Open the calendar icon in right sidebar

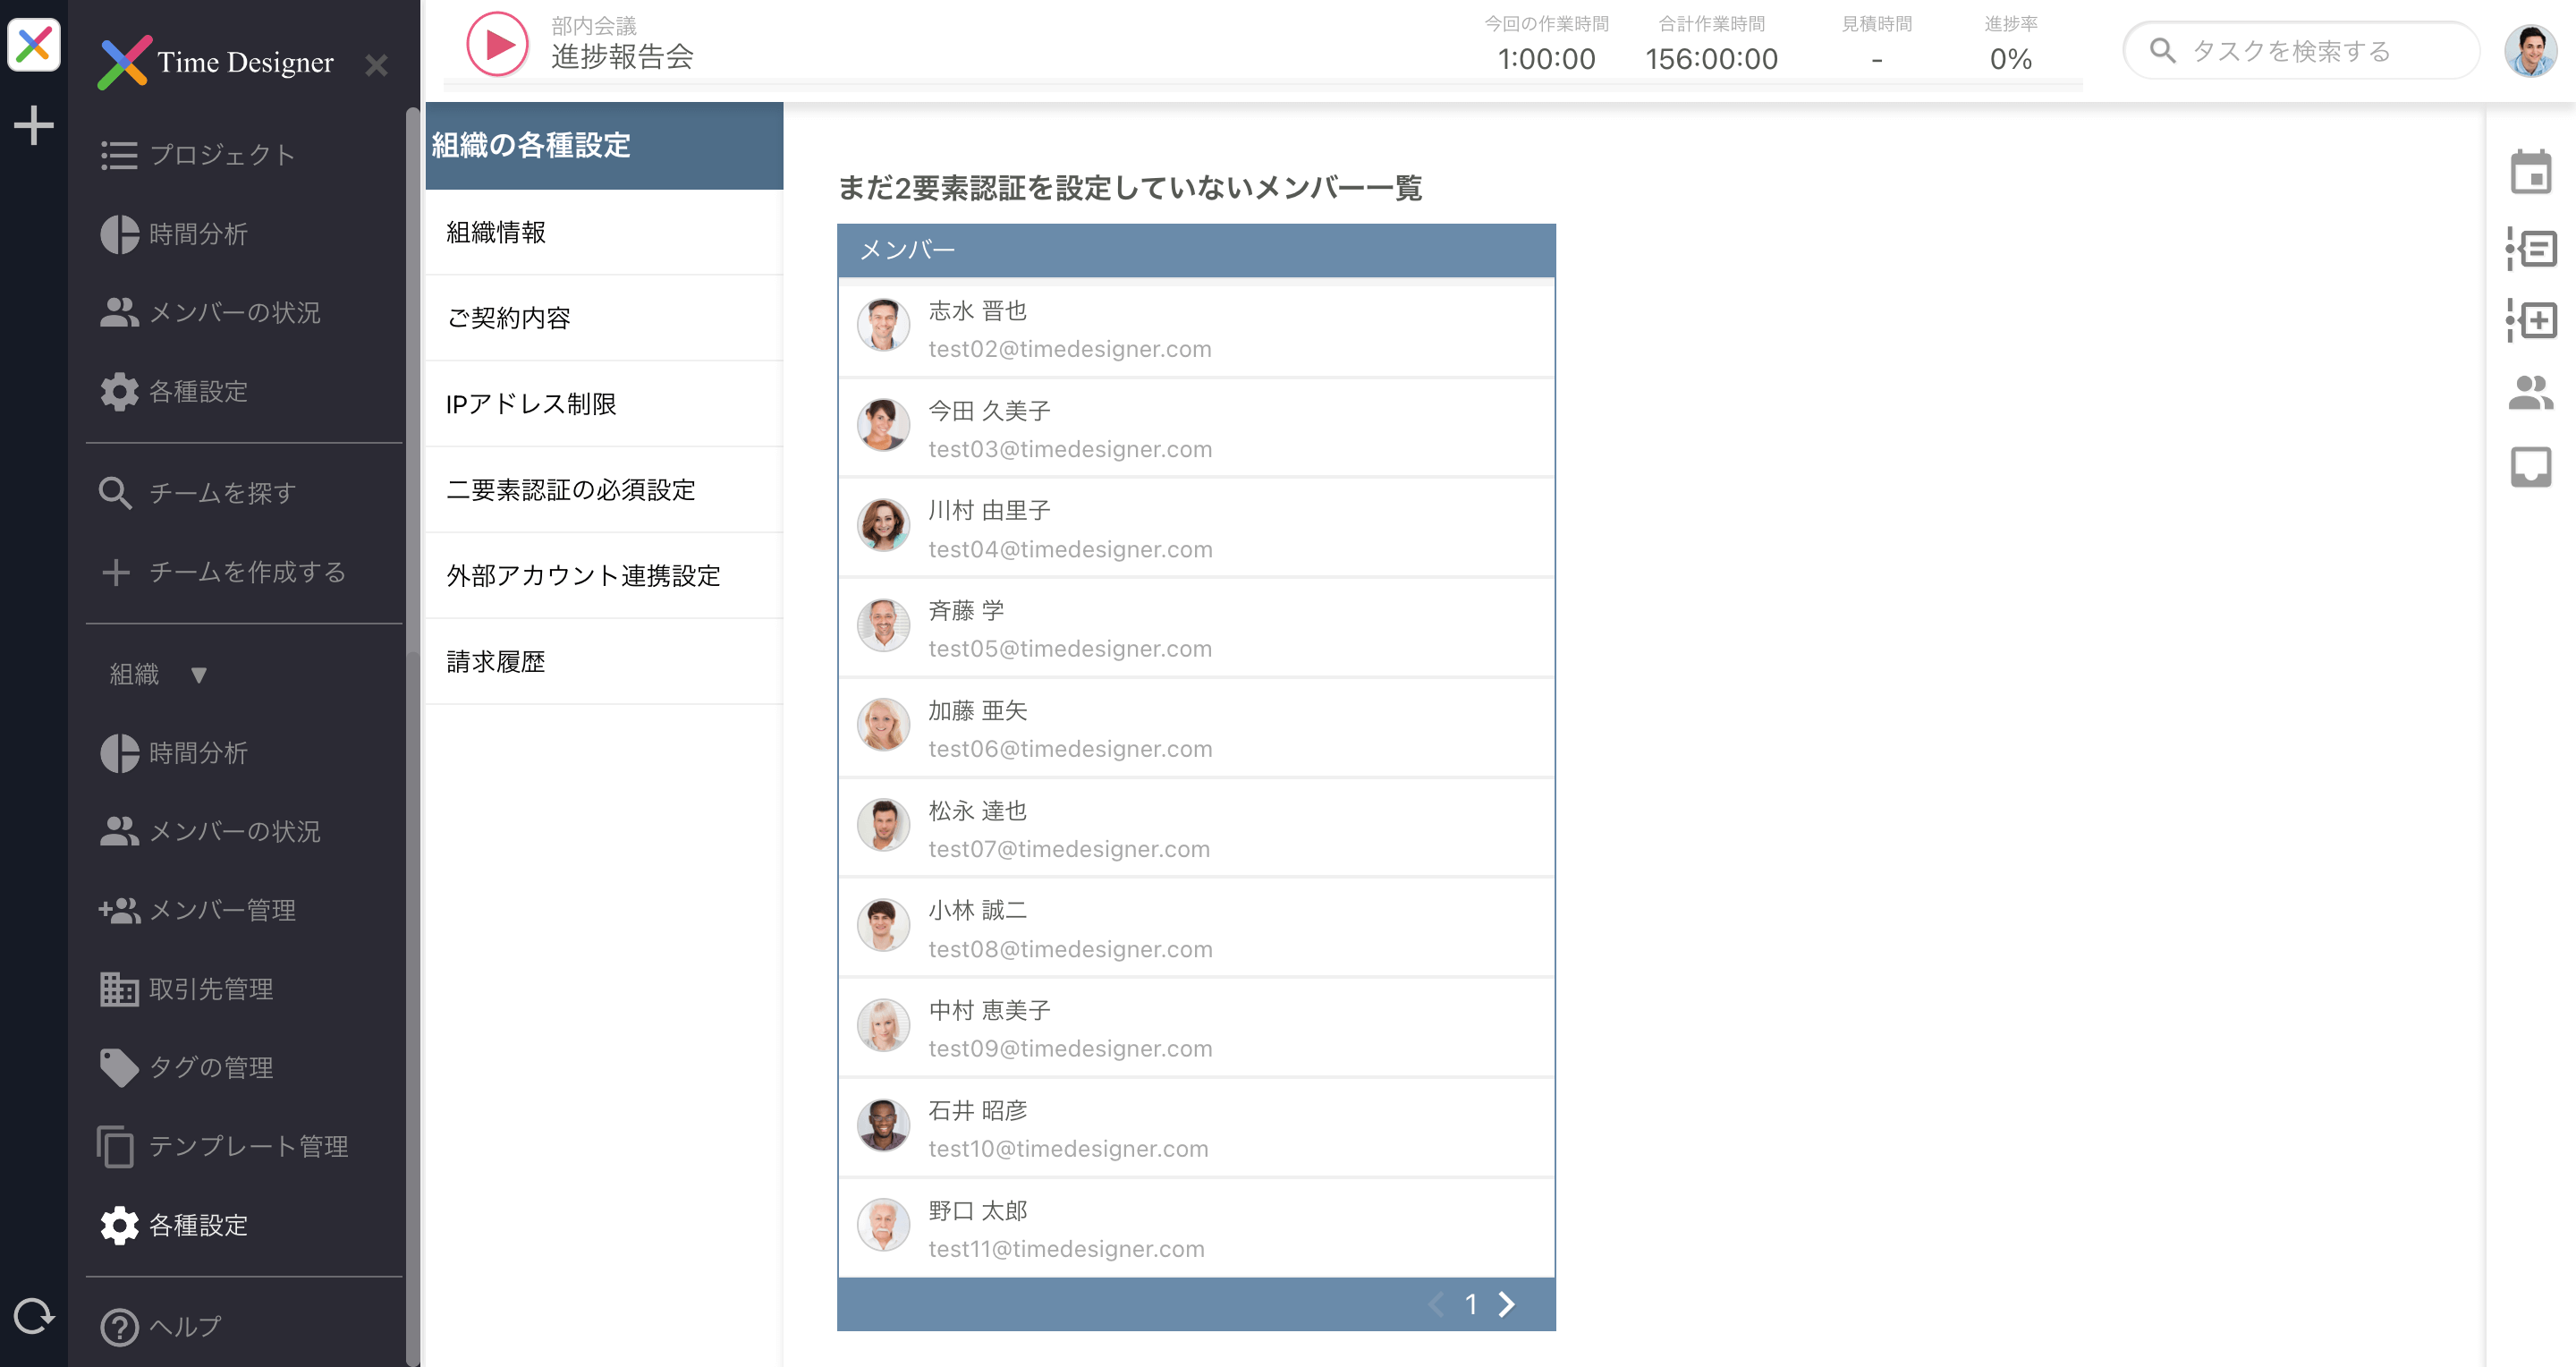pyautogui.click(x=2530, y=172)
